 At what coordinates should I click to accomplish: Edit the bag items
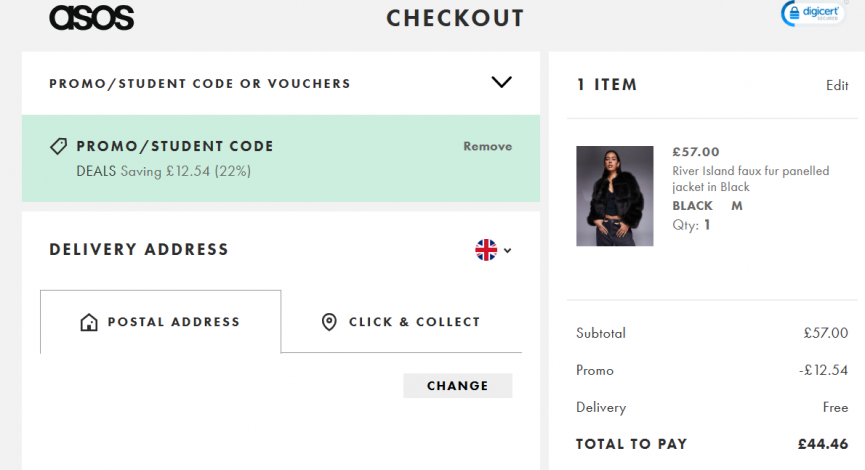click(837, 85)
